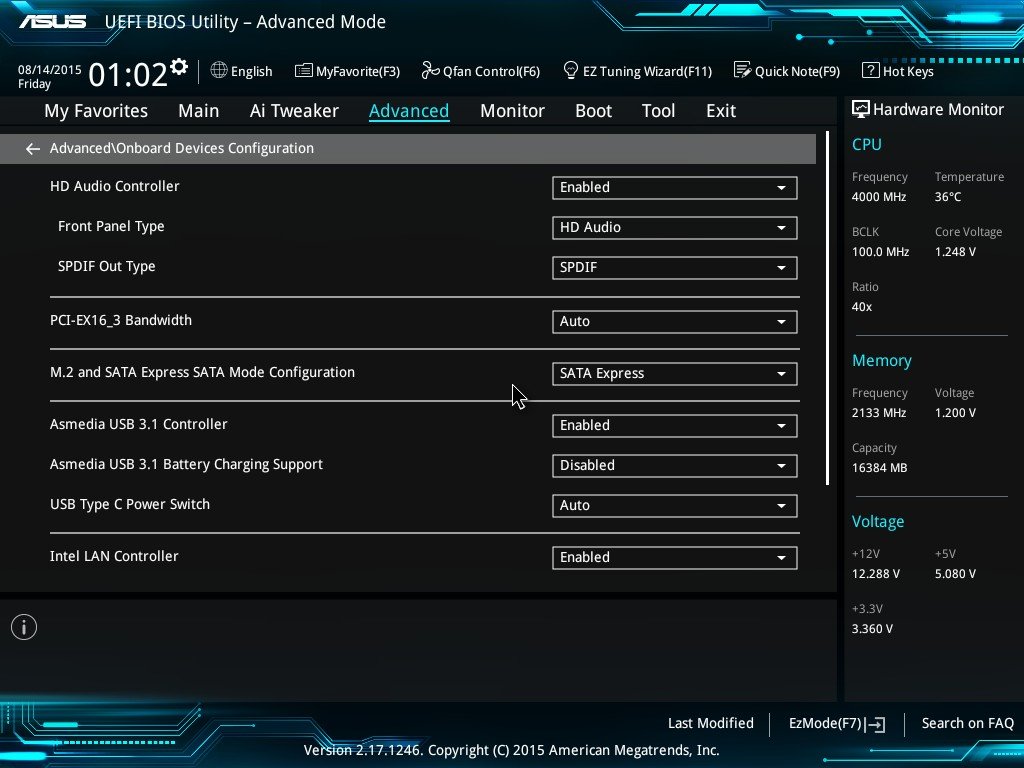Click the back arrow in the breadcrumb bar
The image size is (1024, 768).
pyautogui.click(x=33, y=149)
